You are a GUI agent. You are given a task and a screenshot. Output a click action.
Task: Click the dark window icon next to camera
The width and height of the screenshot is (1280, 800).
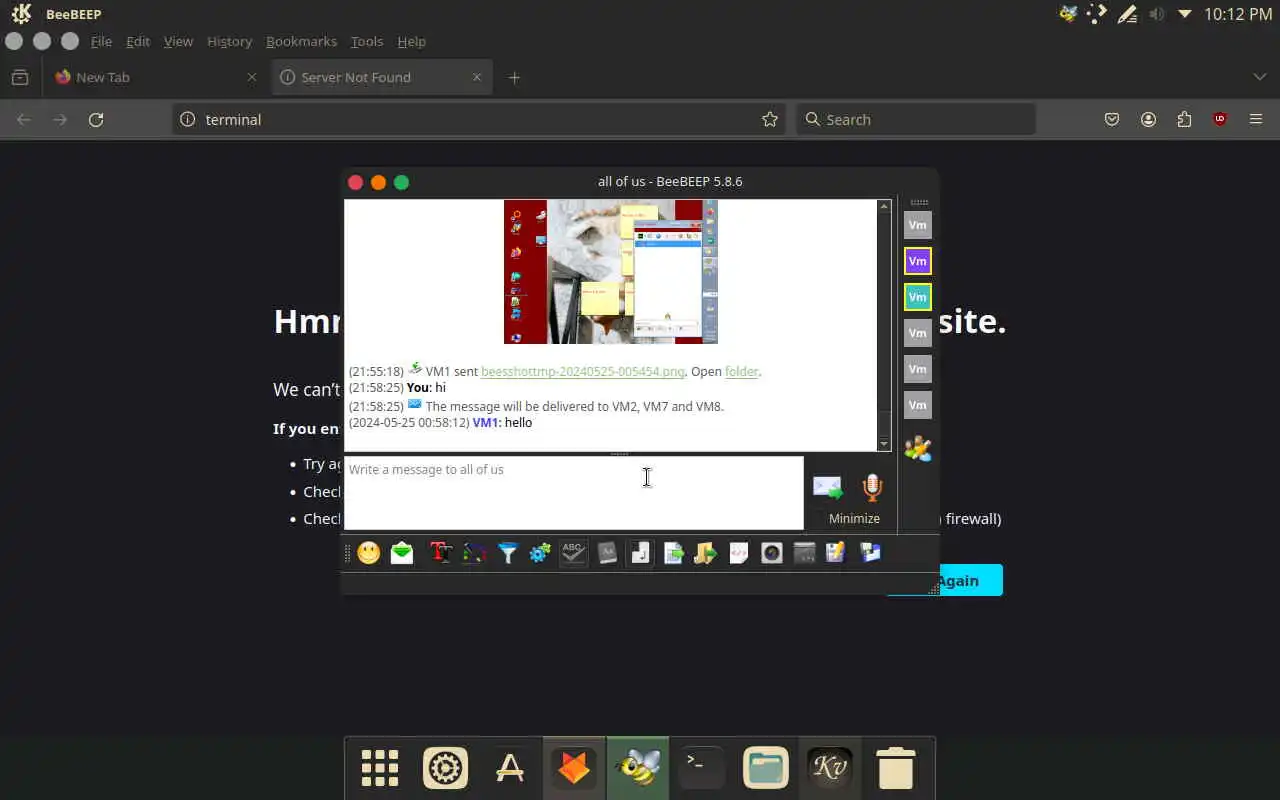click(805, 552)
